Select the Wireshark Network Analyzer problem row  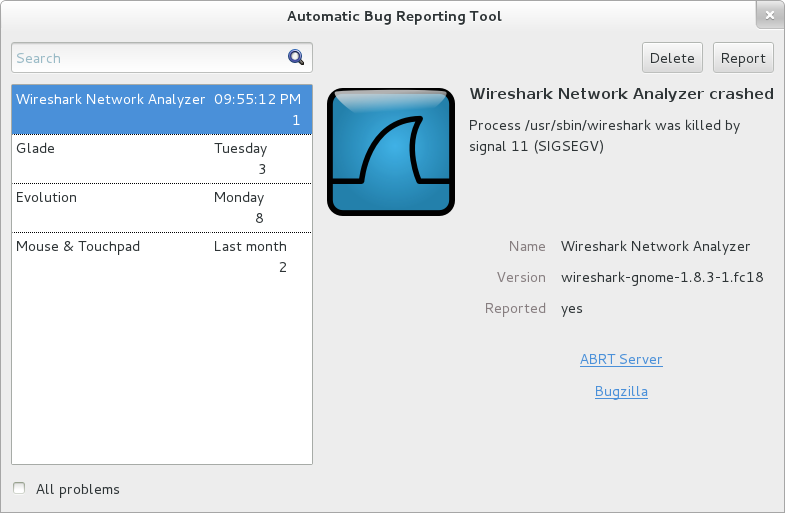click(x=162, y=110)
